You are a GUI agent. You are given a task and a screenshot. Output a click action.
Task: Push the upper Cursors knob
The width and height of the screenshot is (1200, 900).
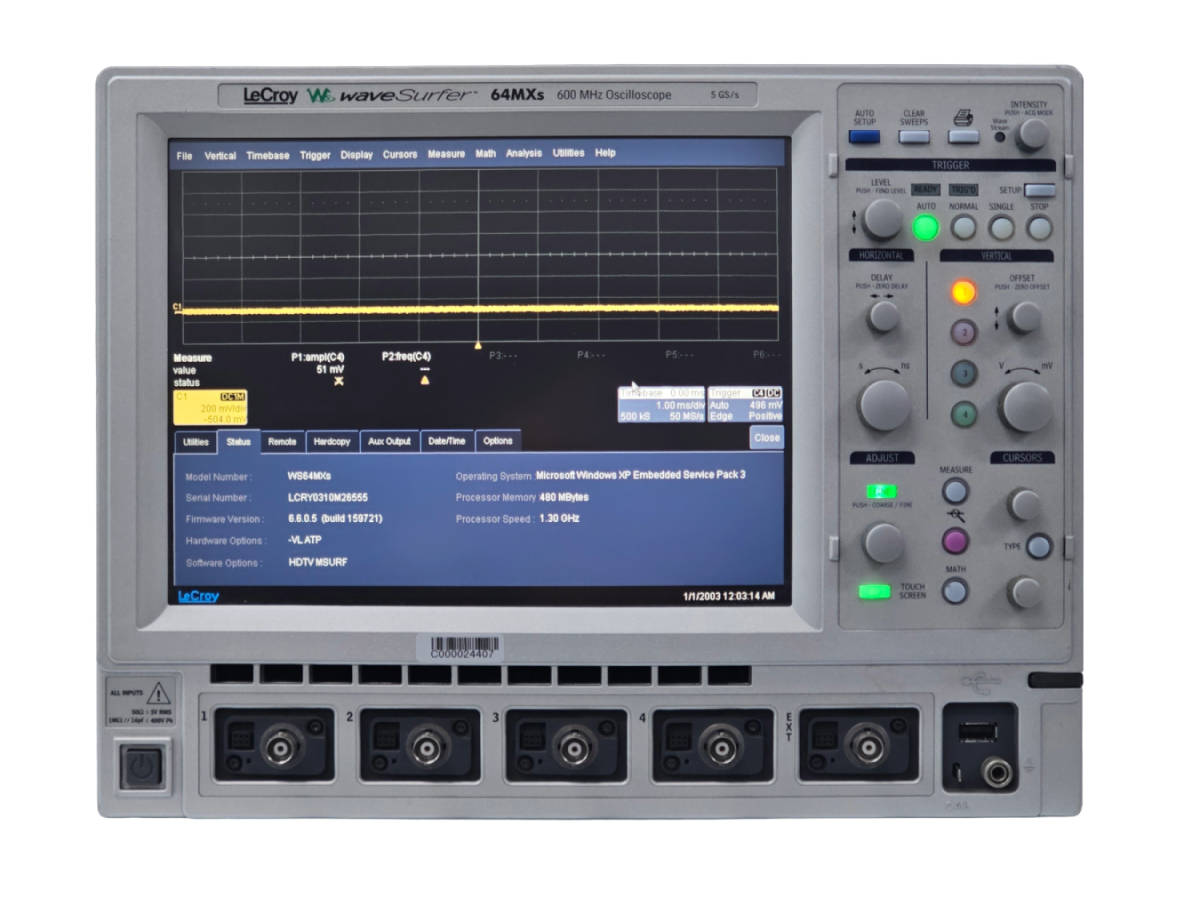(1024, 504)
